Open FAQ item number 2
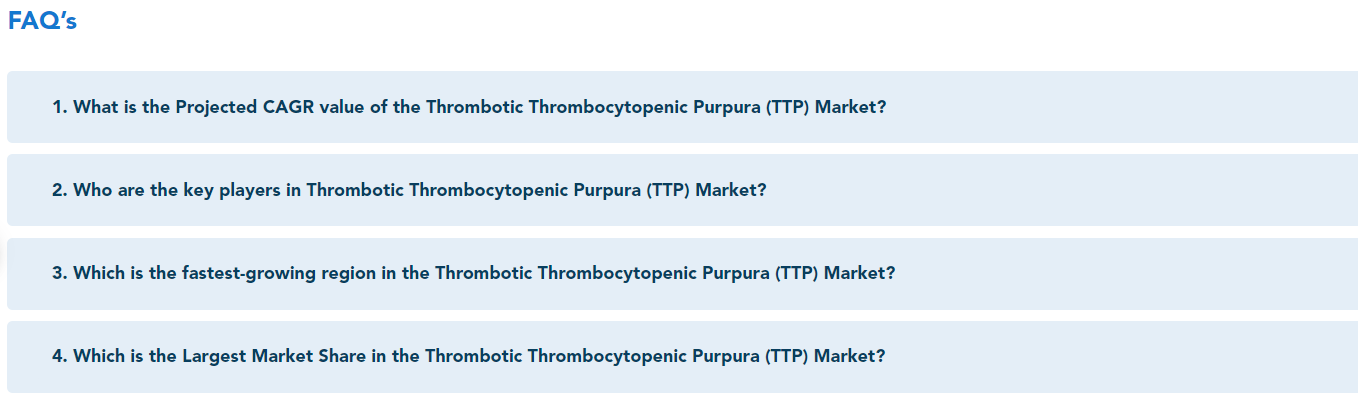Screen dimensions: 1358x399 tap(682, 190)
